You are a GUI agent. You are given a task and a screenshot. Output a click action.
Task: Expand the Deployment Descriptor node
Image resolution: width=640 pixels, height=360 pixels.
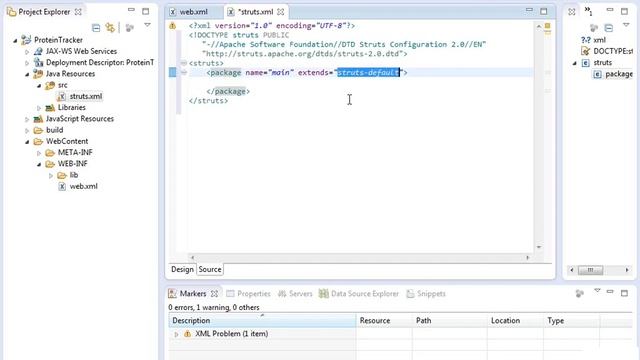pyautogui.click(x=27, y=63)
